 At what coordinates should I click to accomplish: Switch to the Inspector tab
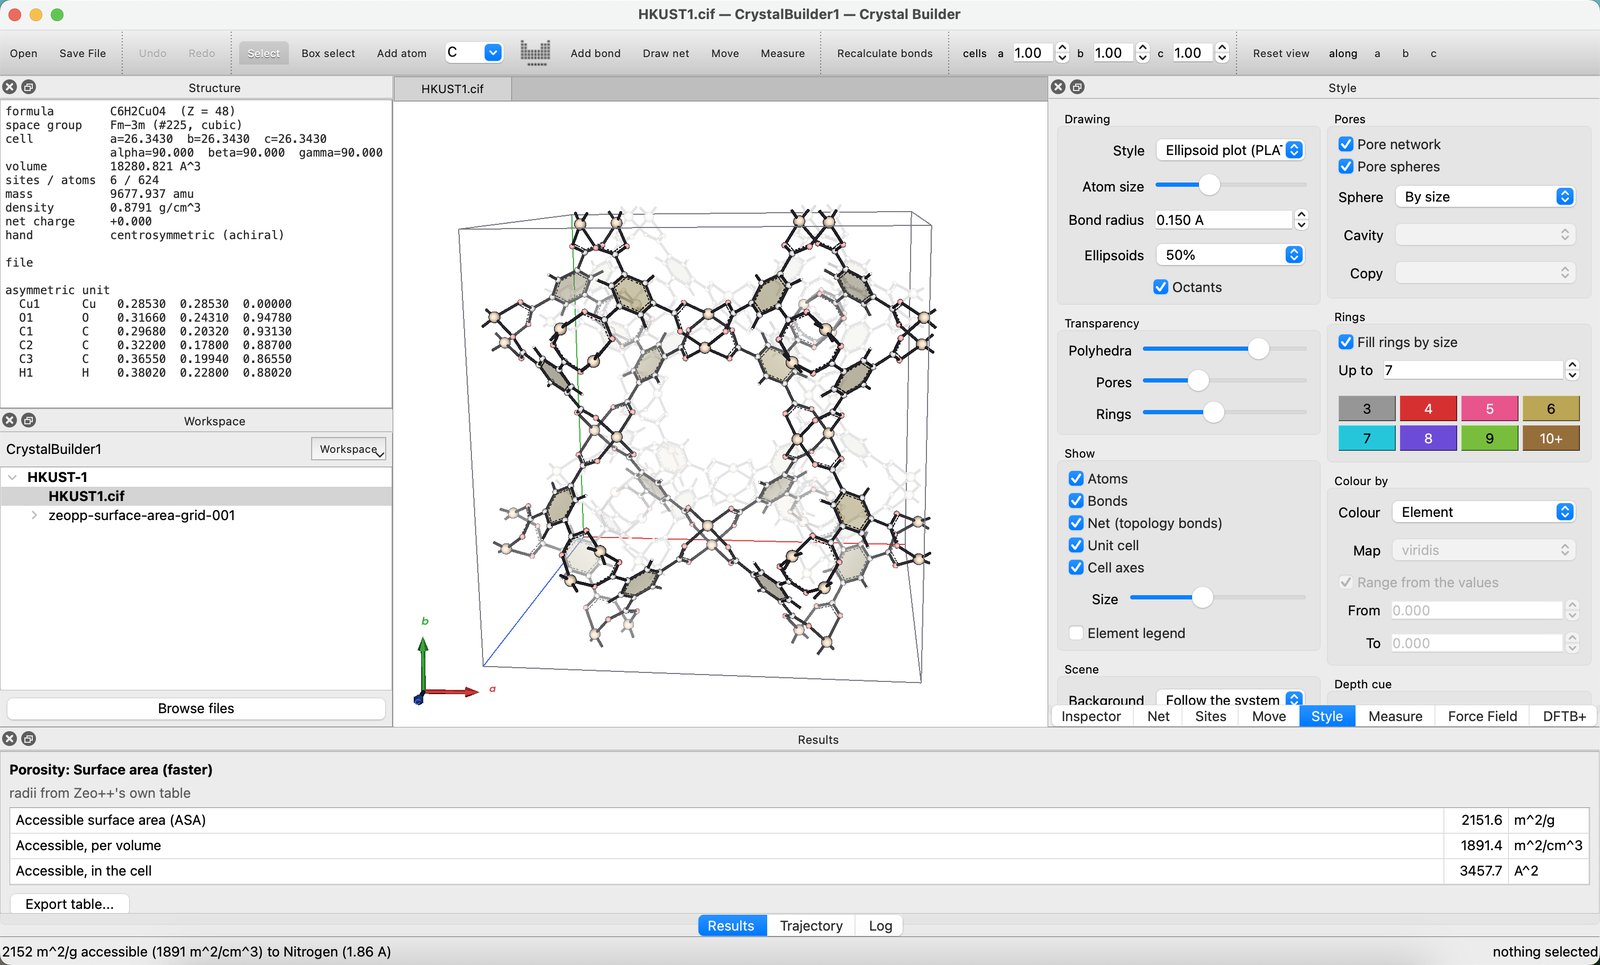[x=1091, y=716]
